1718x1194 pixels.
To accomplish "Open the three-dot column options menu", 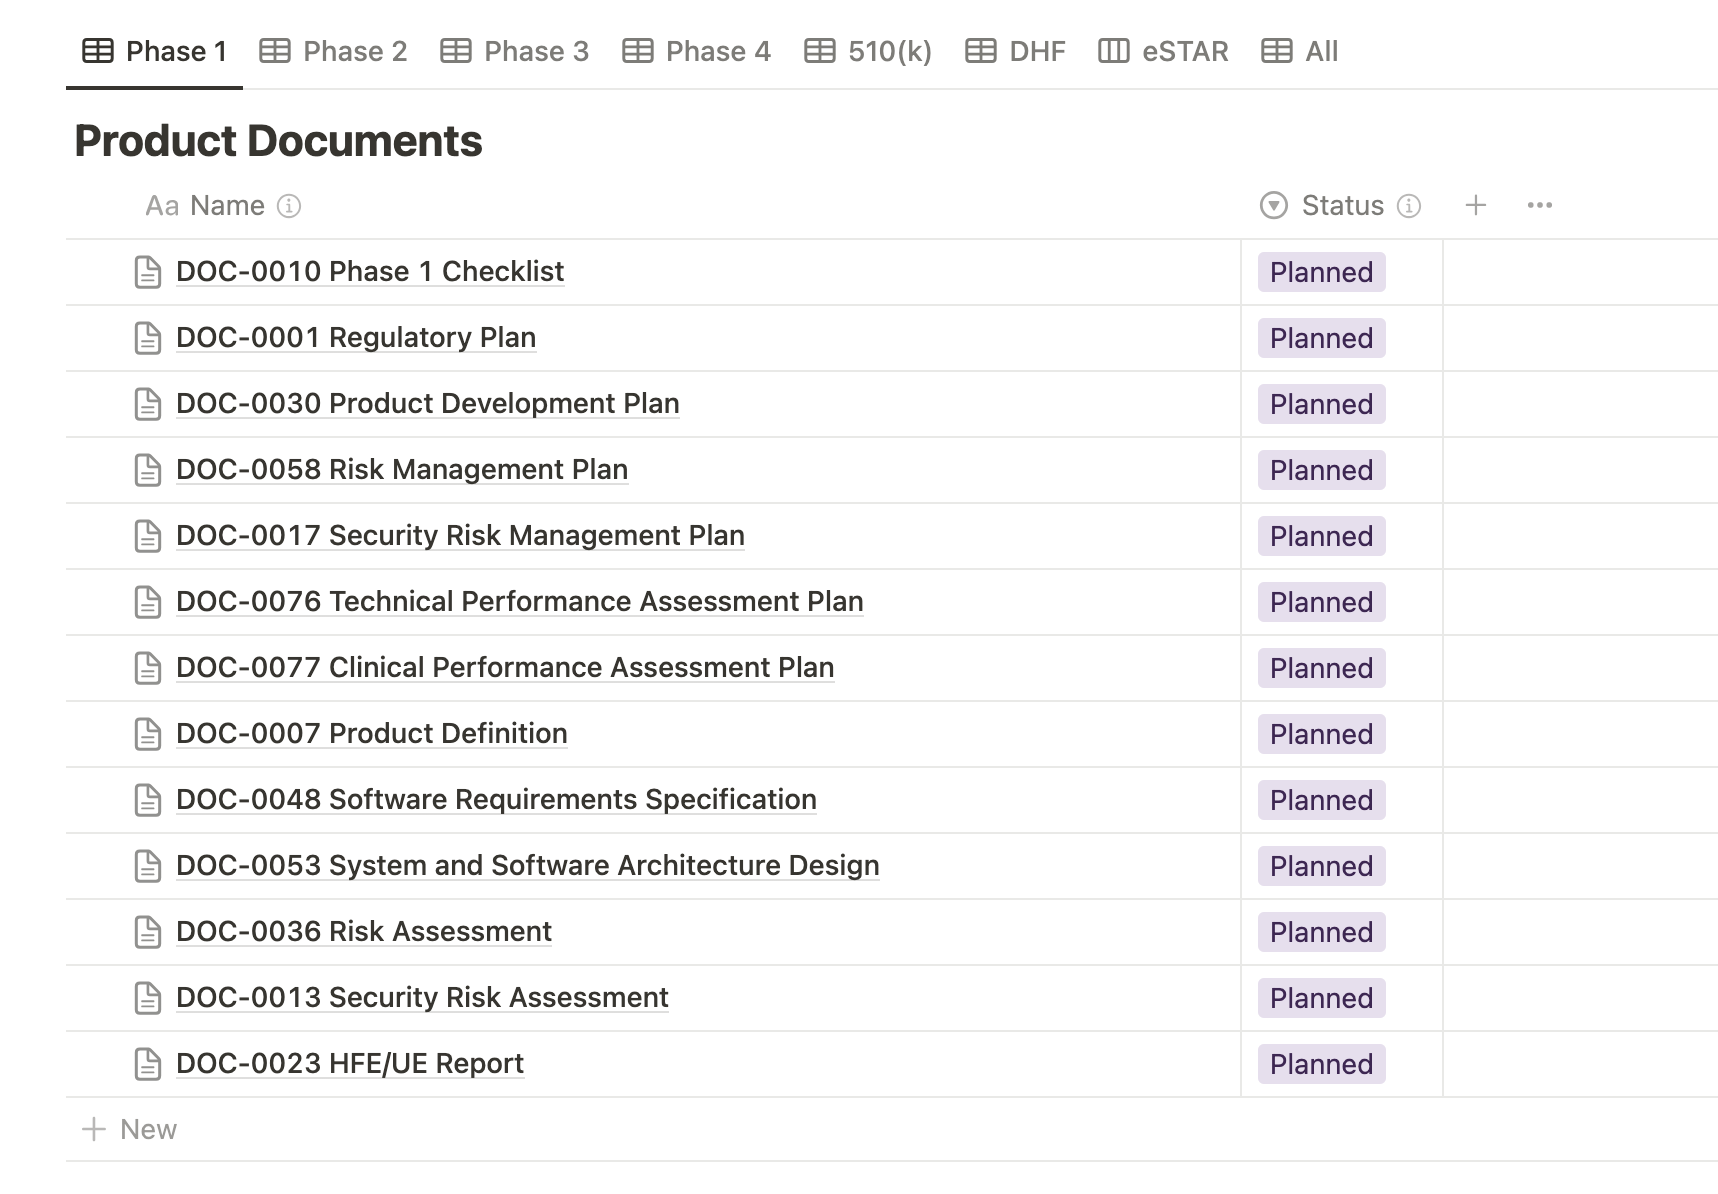I will click(1539, 206).
